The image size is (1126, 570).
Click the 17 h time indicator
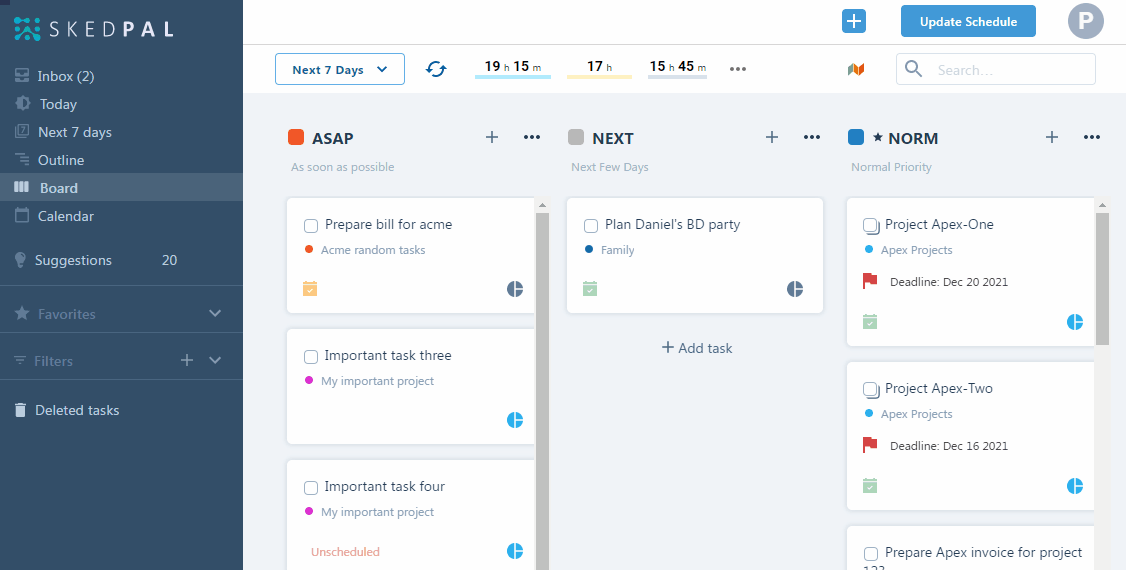click(x=599, y=67)
